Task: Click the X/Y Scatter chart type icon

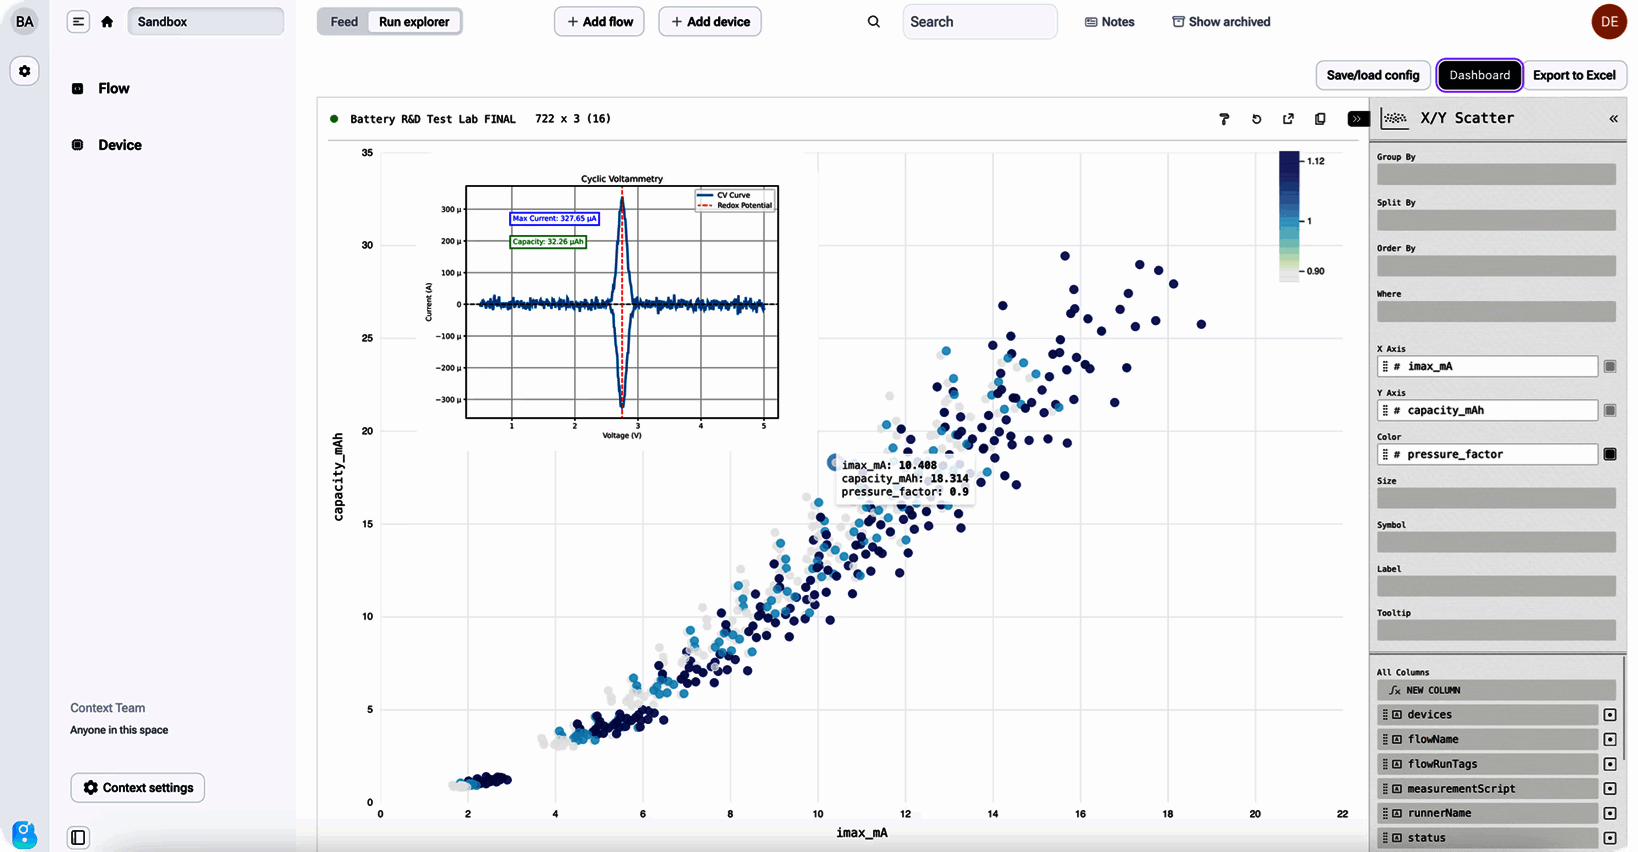Action: tap(1395, 118)
